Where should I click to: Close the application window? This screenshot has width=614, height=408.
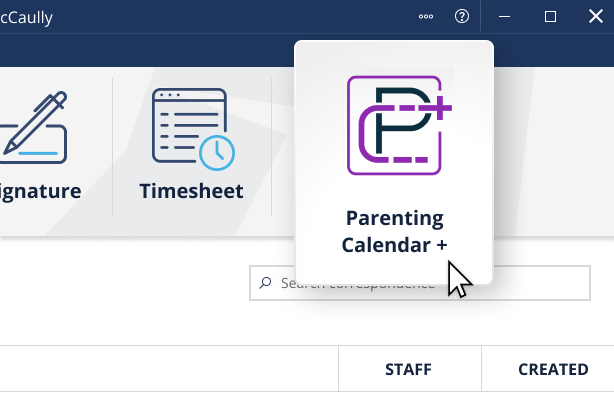[x=594, y=17]
